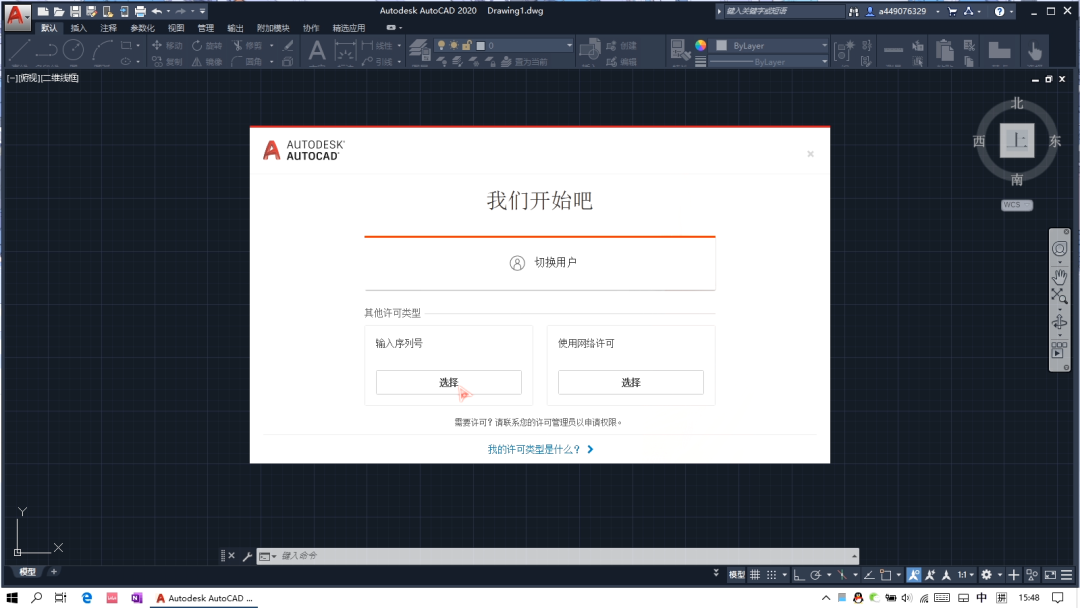Switch to the 管理 ribbon tab
Screen dimensions: 1080x608
205,28
